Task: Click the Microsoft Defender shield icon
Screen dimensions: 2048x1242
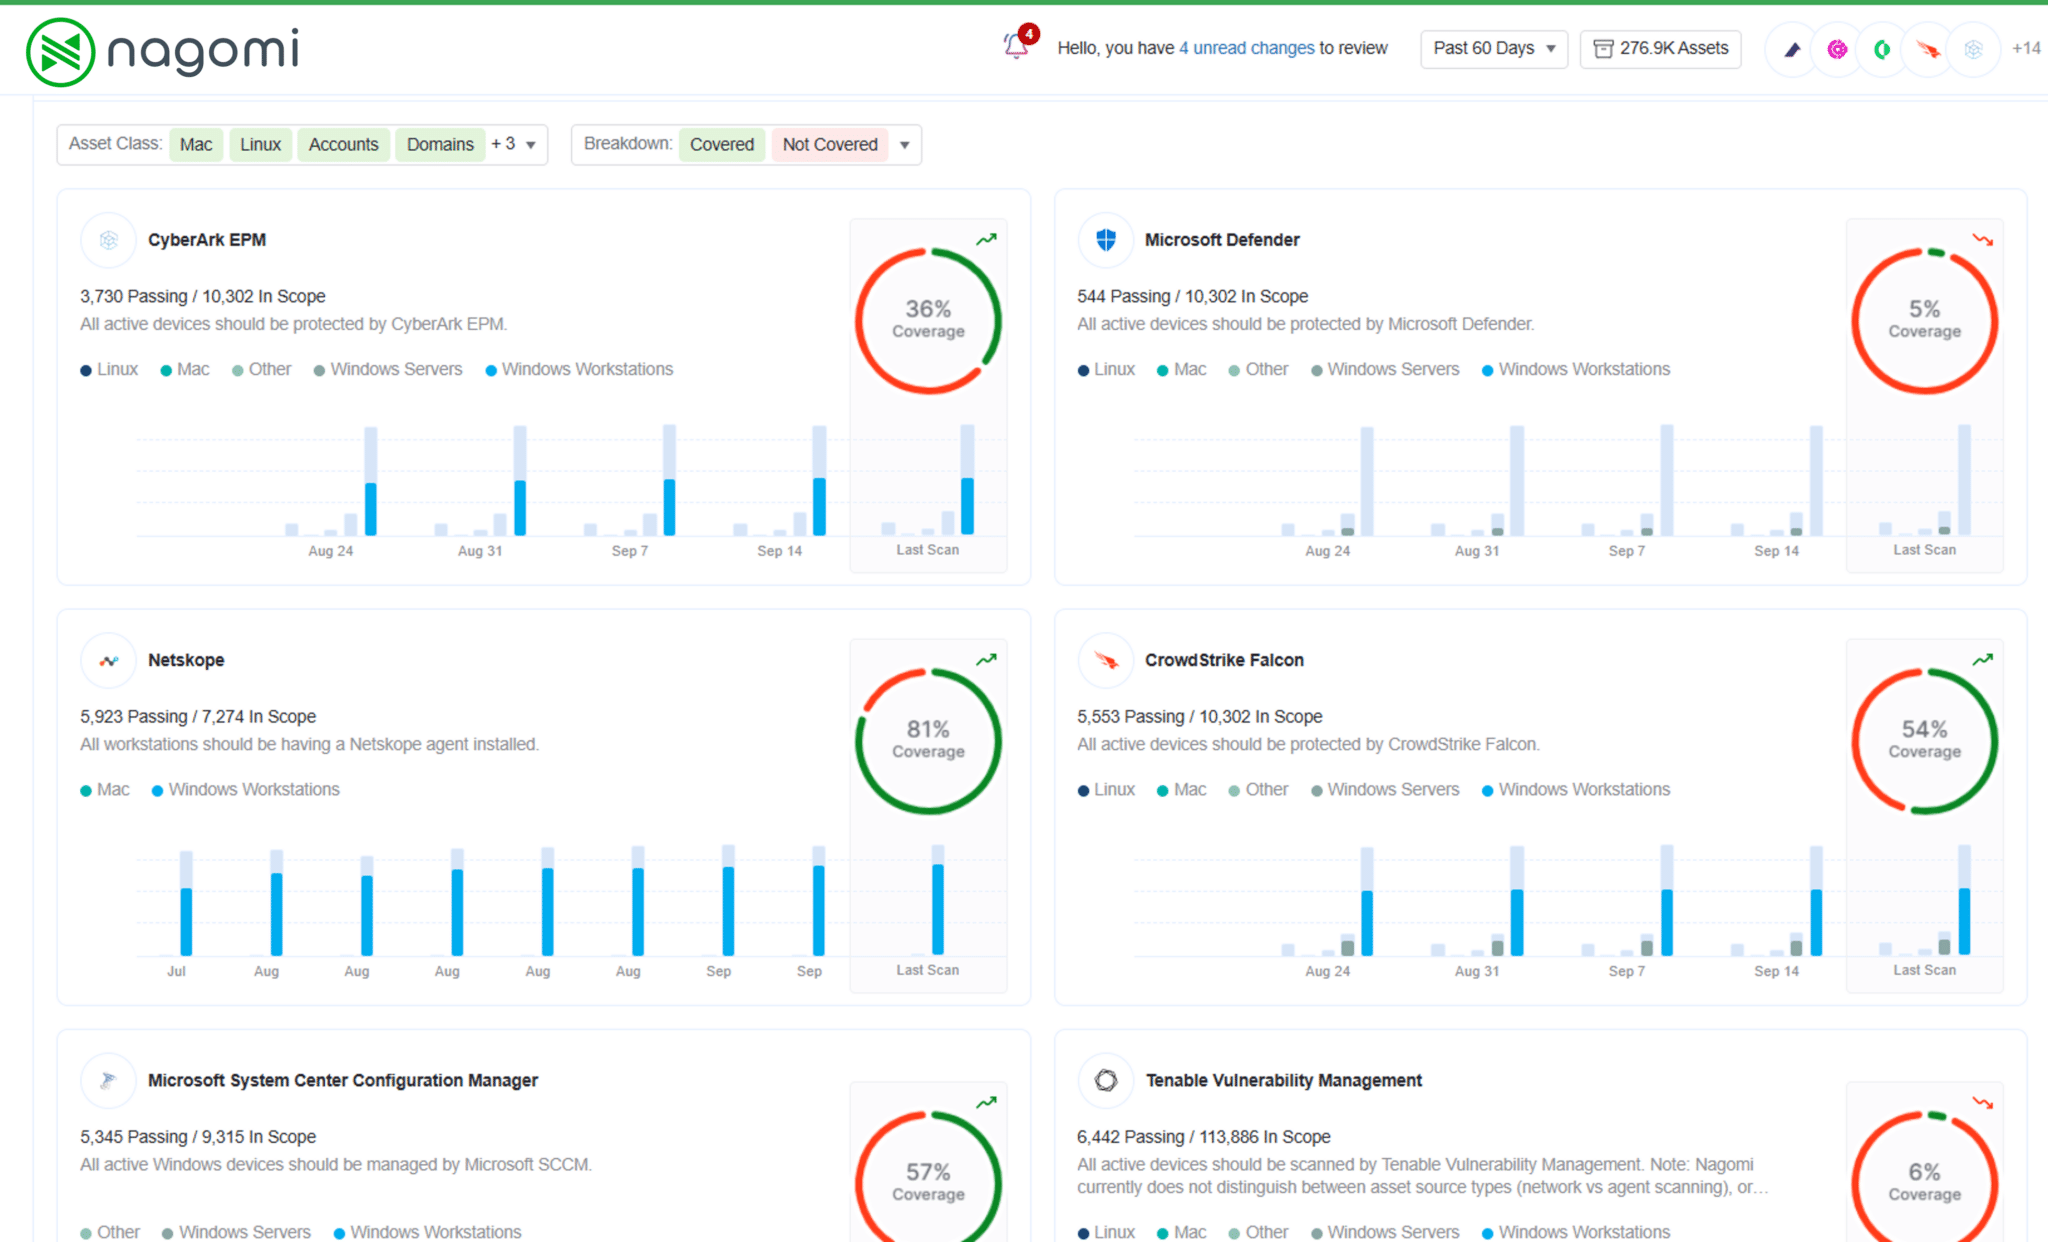Action: pos(1105,240)
